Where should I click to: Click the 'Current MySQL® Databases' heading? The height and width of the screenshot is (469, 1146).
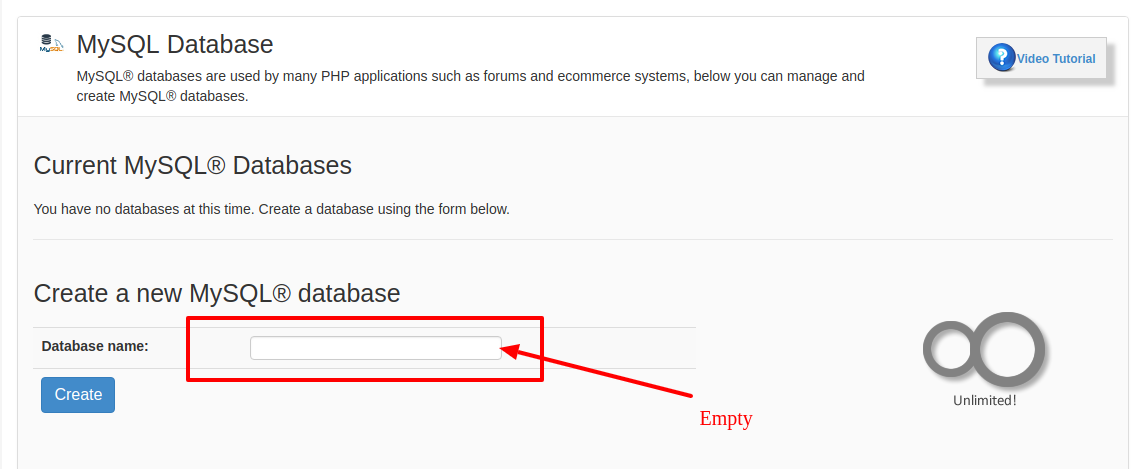(x=193, y=166)
